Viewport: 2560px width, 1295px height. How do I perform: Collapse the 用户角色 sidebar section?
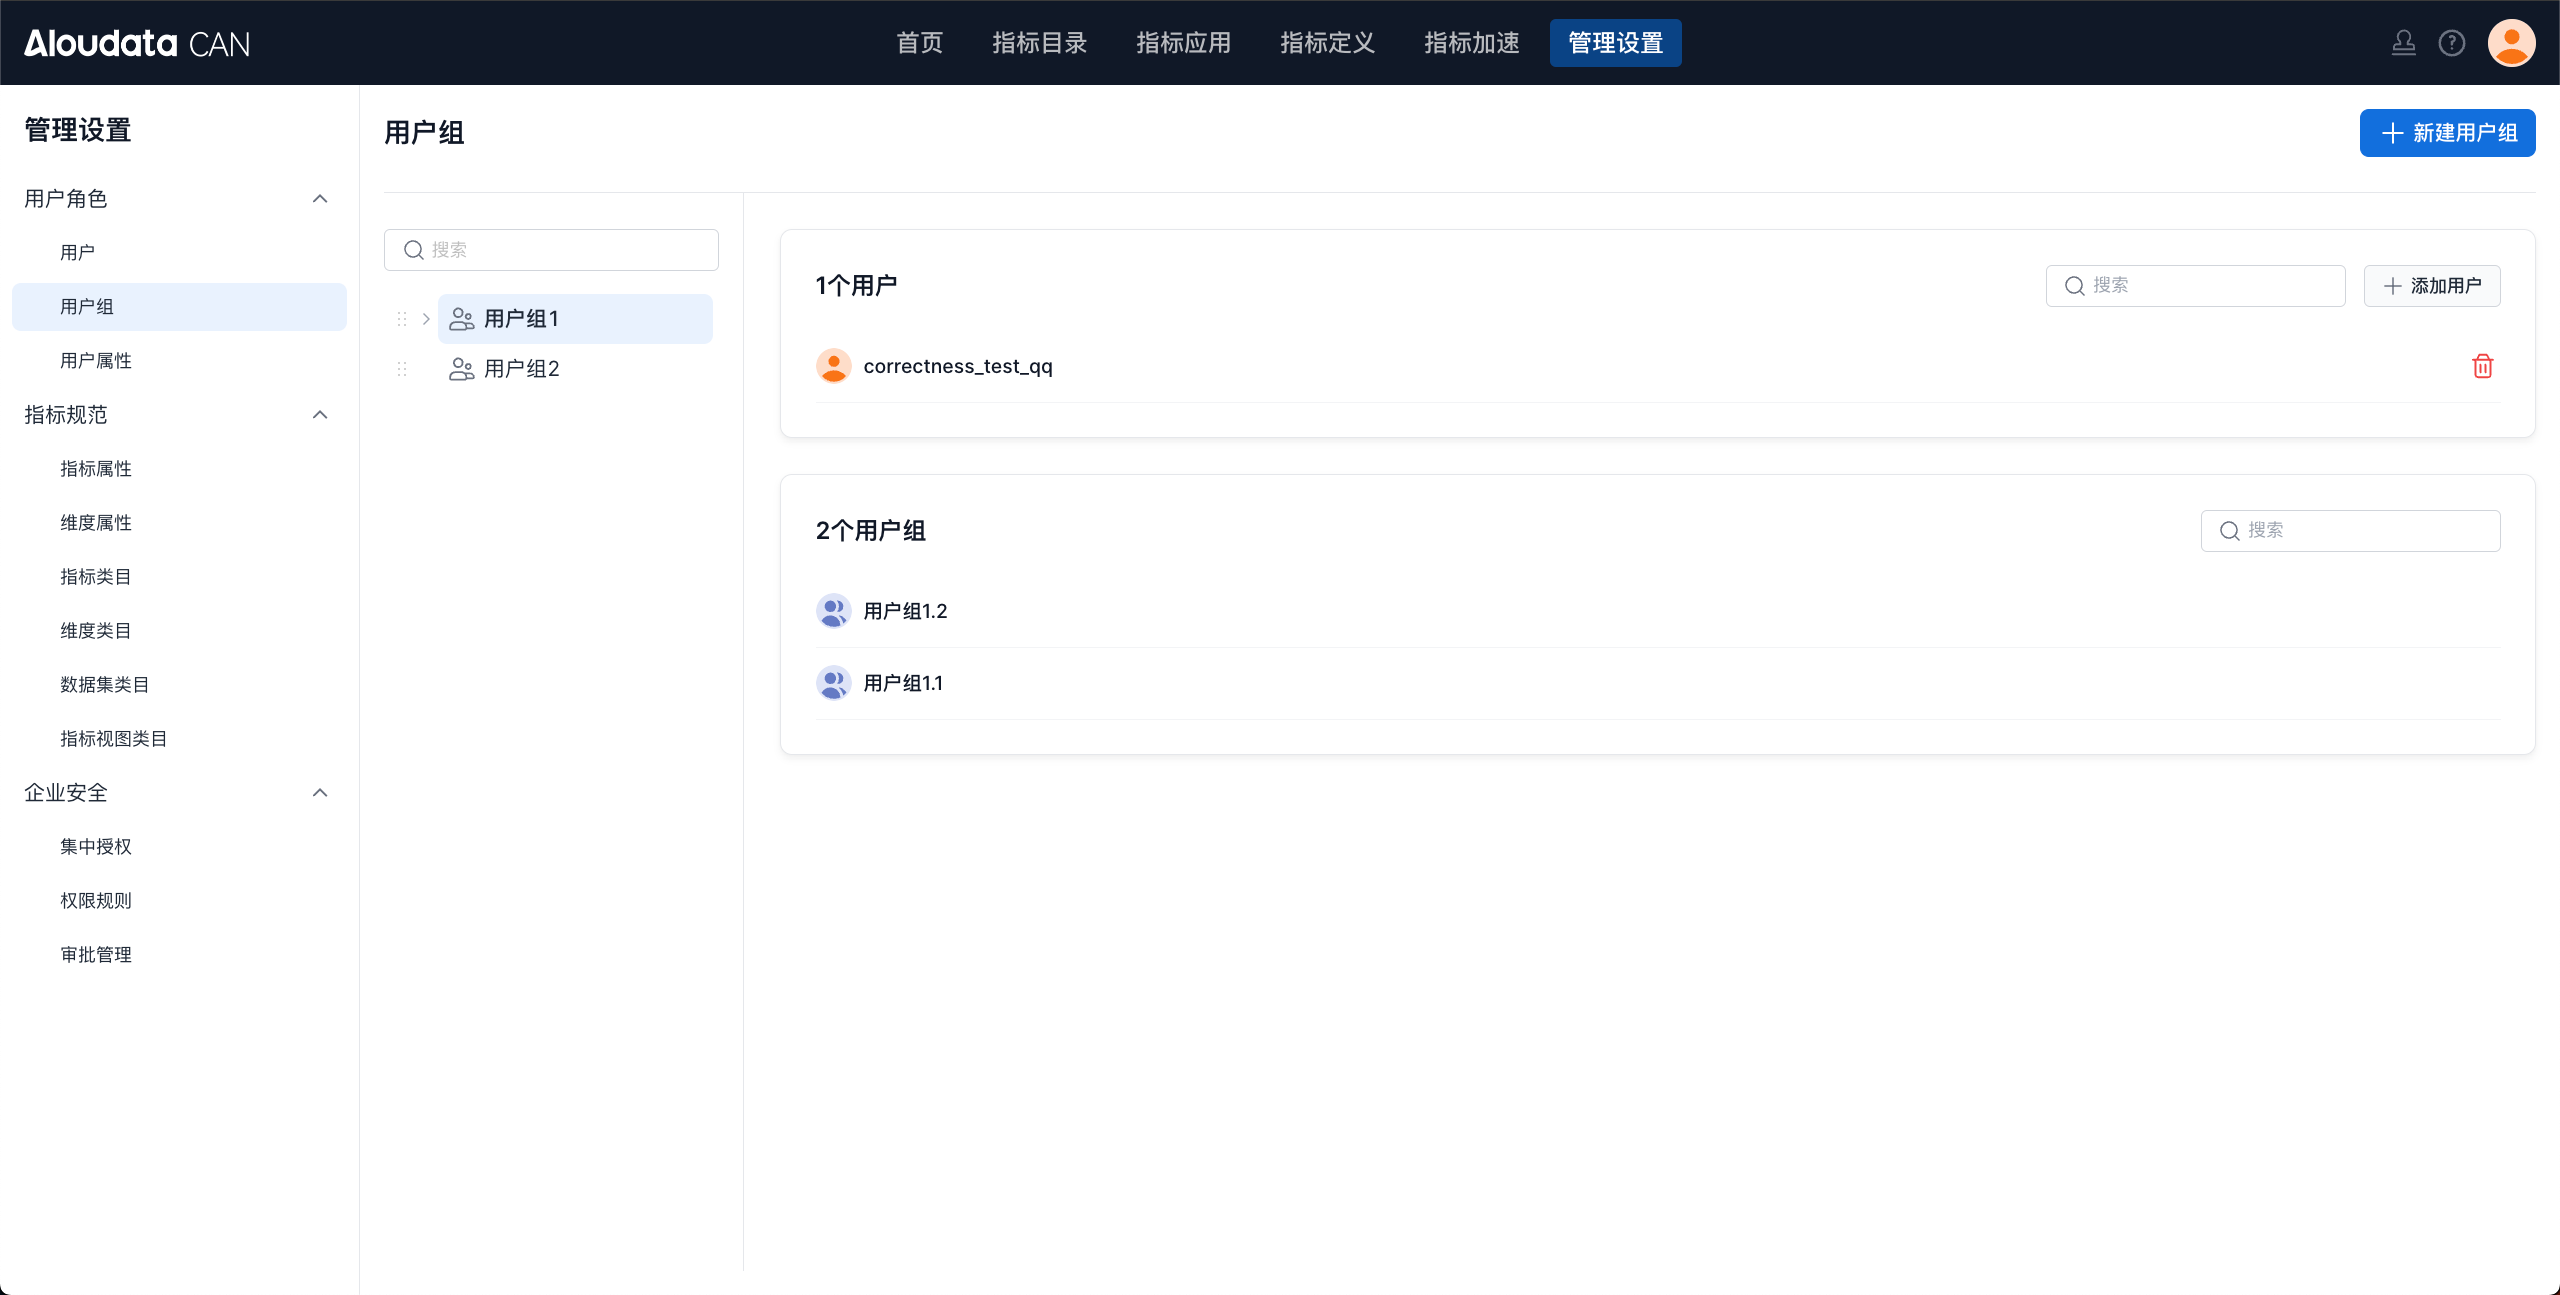point(320,199)
